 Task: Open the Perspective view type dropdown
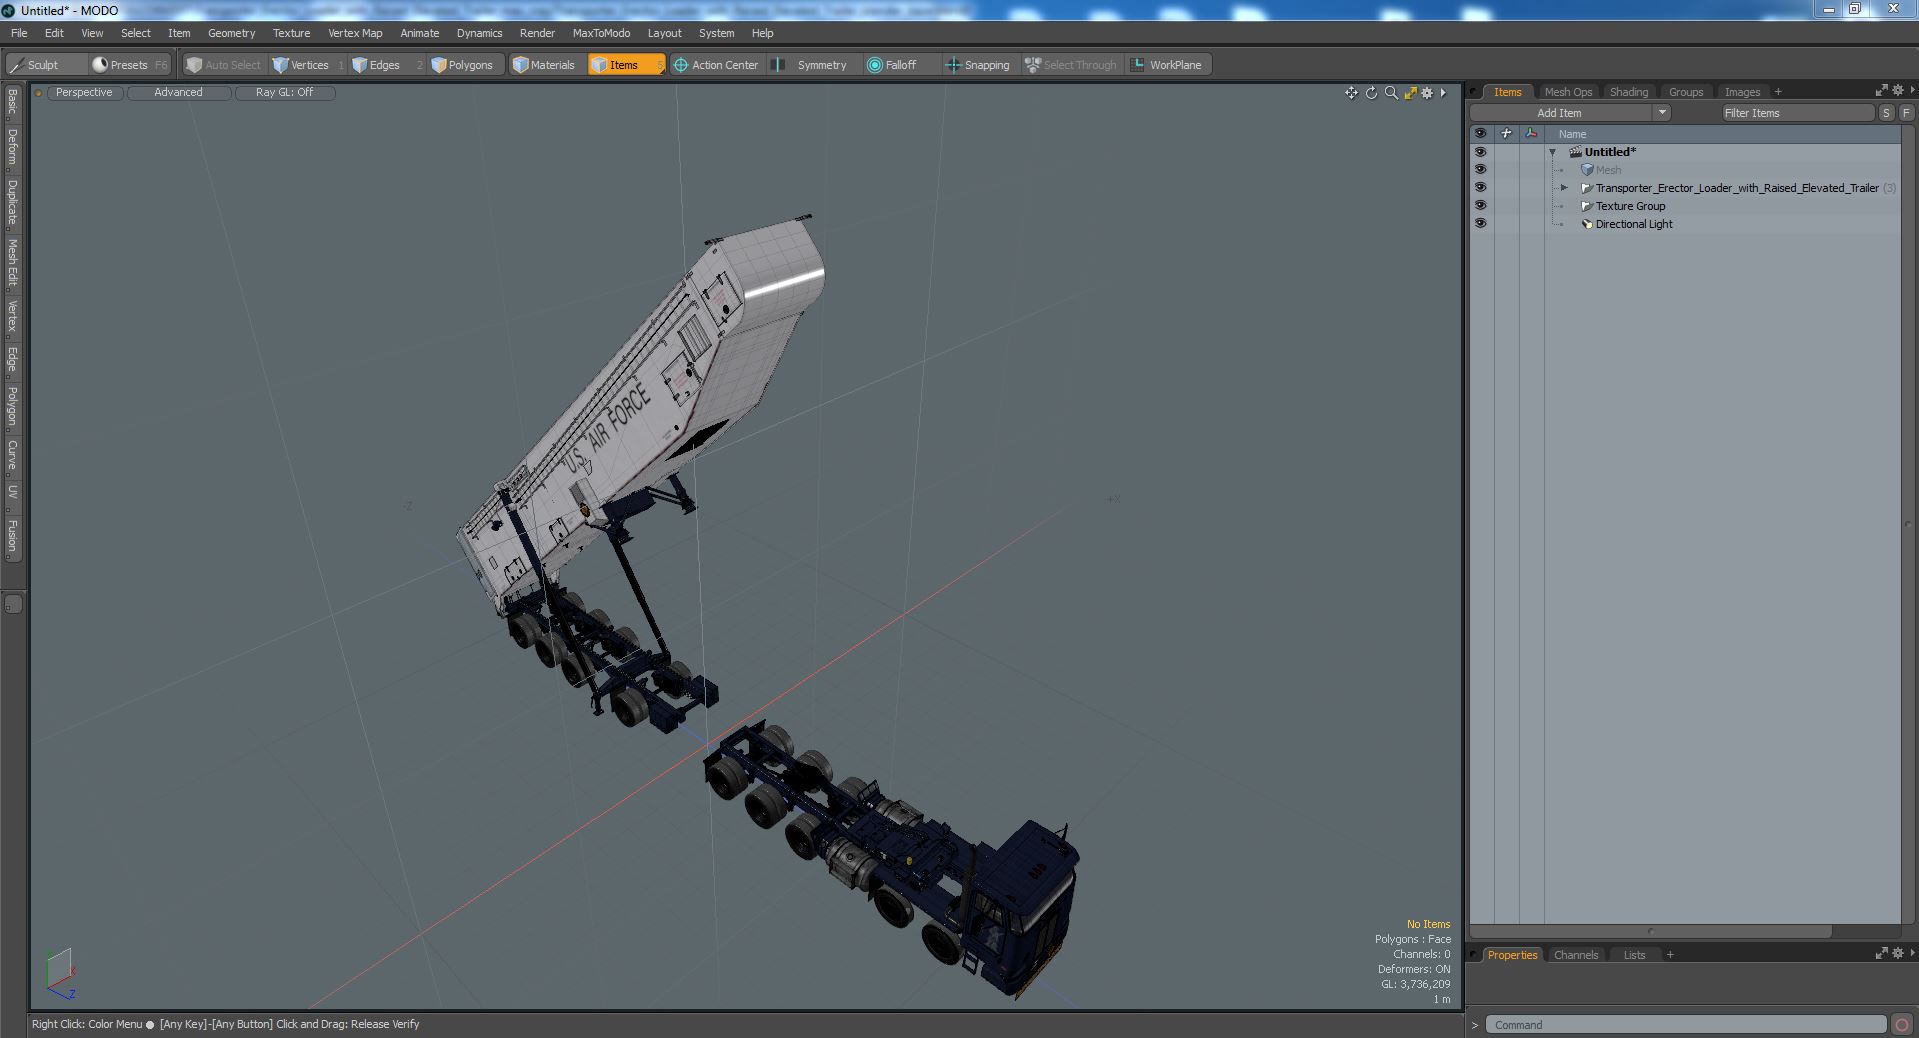84,92
